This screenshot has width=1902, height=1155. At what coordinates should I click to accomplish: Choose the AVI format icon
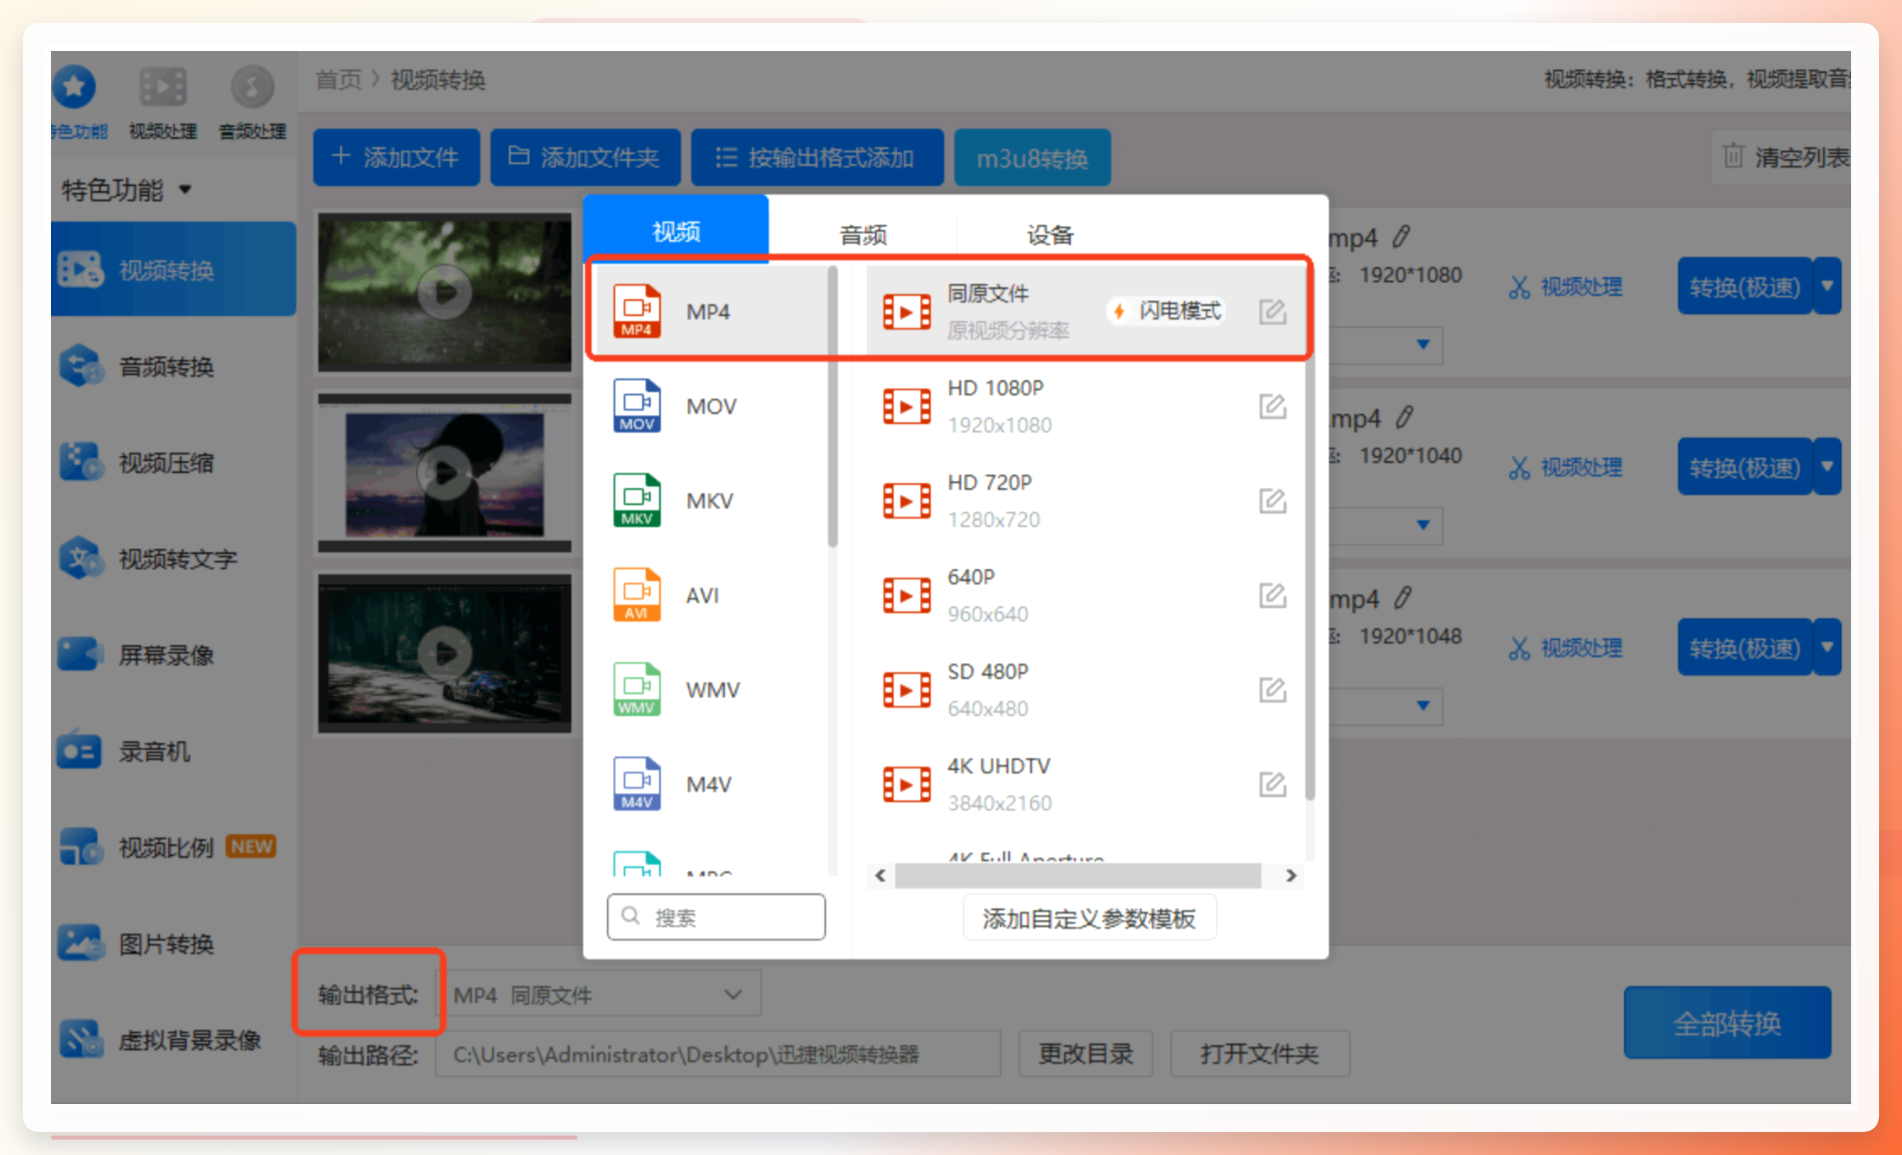pos(637,595)
